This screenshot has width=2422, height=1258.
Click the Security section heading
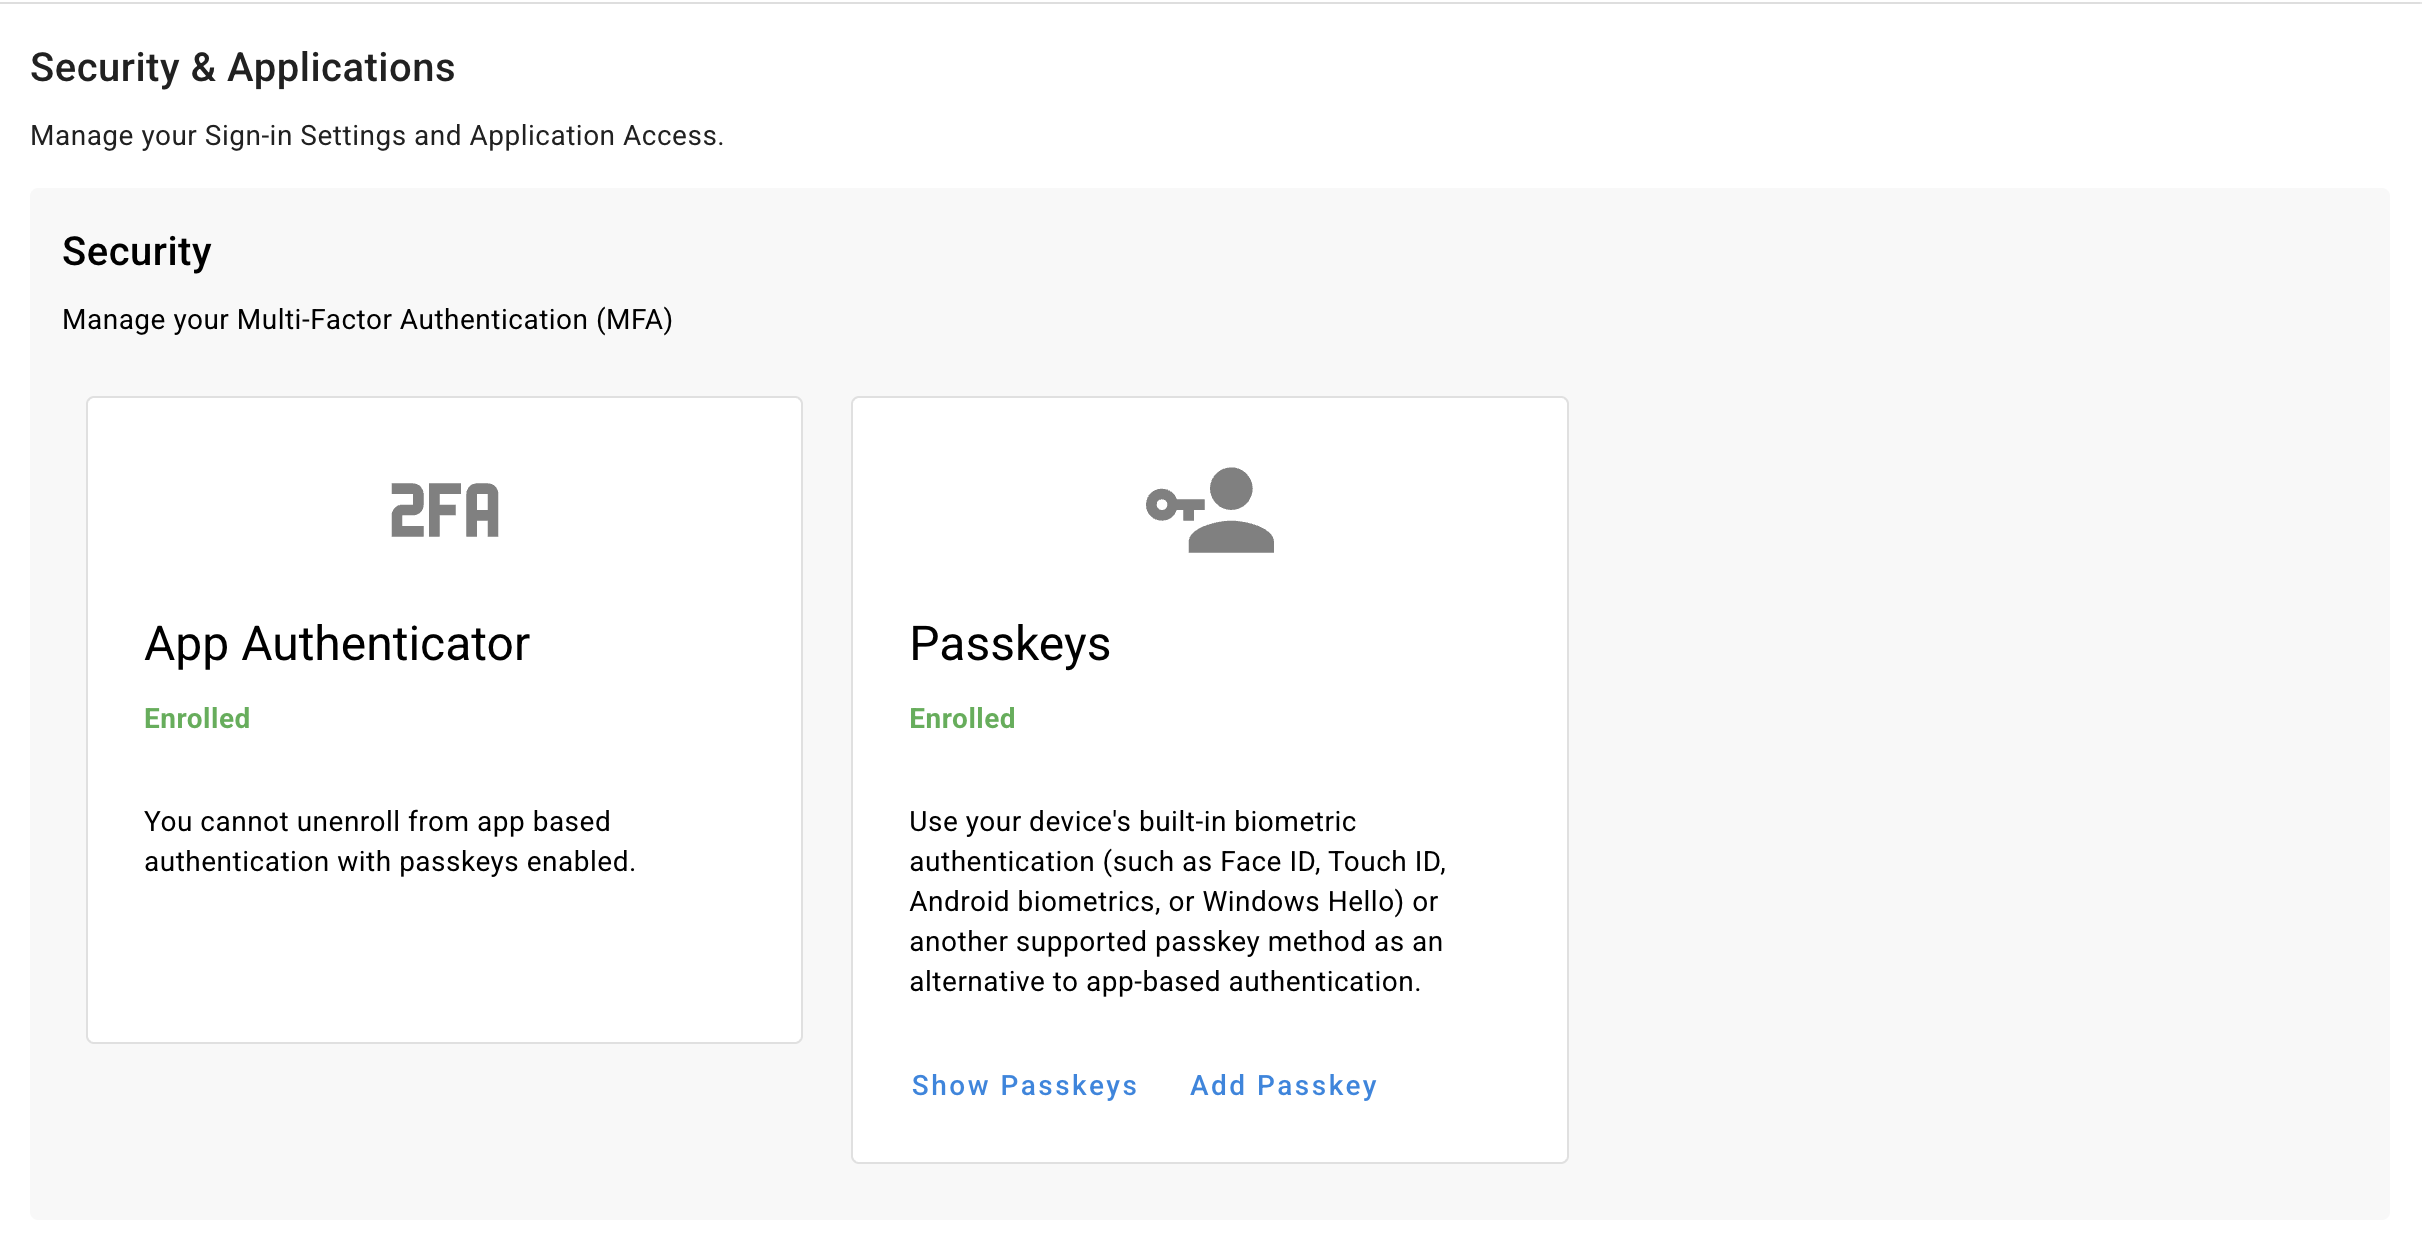click(136, 251)
